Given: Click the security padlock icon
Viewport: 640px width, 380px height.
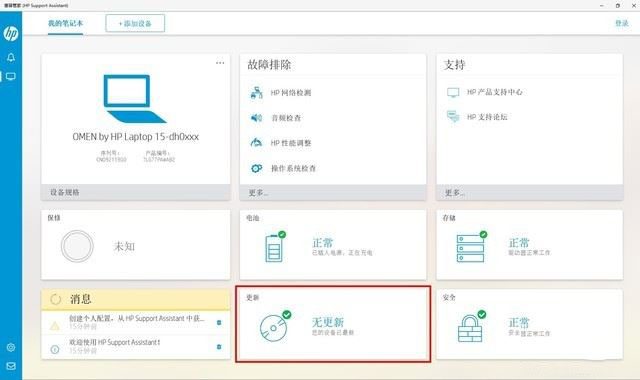Looking at the screenshot, I should click(471, 327).
